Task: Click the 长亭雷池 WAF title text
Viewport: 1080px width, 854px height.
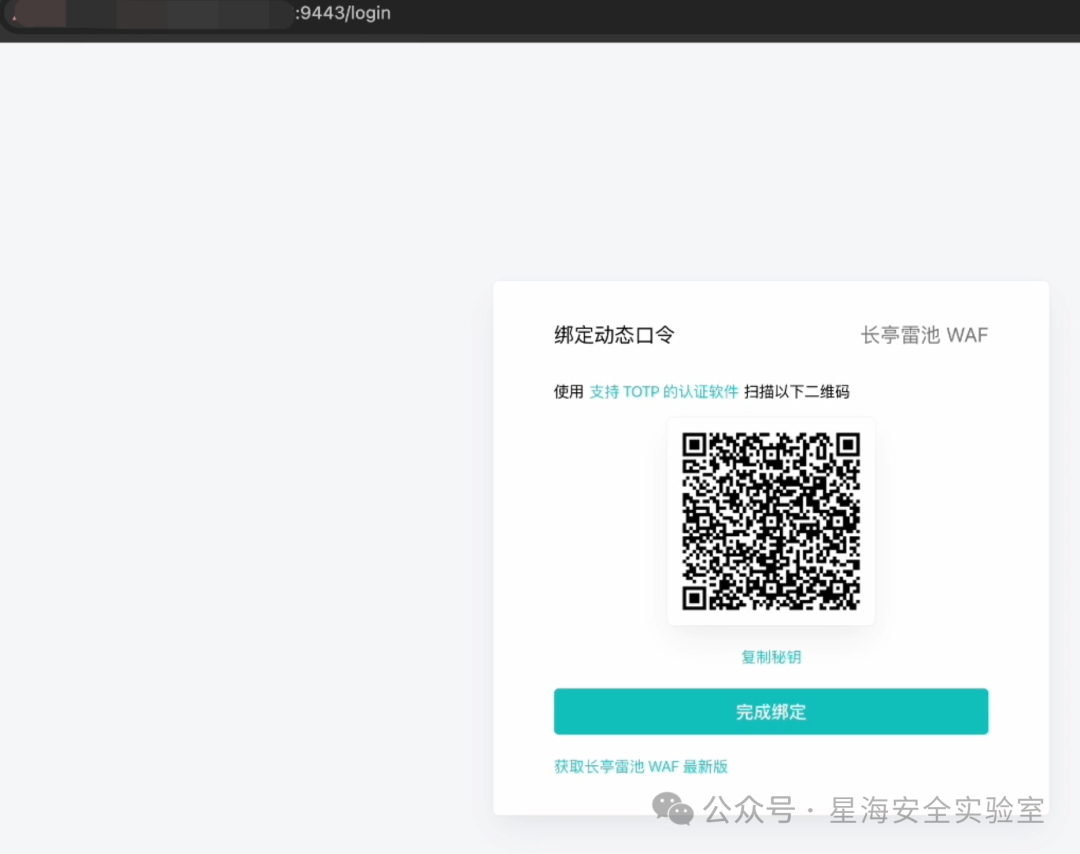Action: pos(924,335)
